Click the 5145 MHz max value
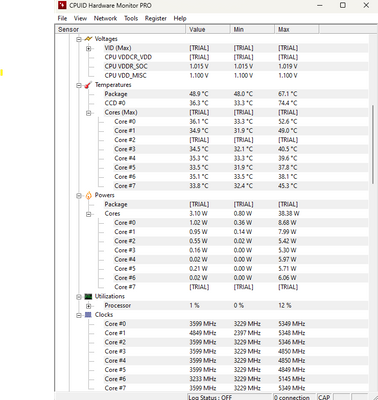Viewport: 378px width, 400px height. pyautogui.click(x=292, y=379)
